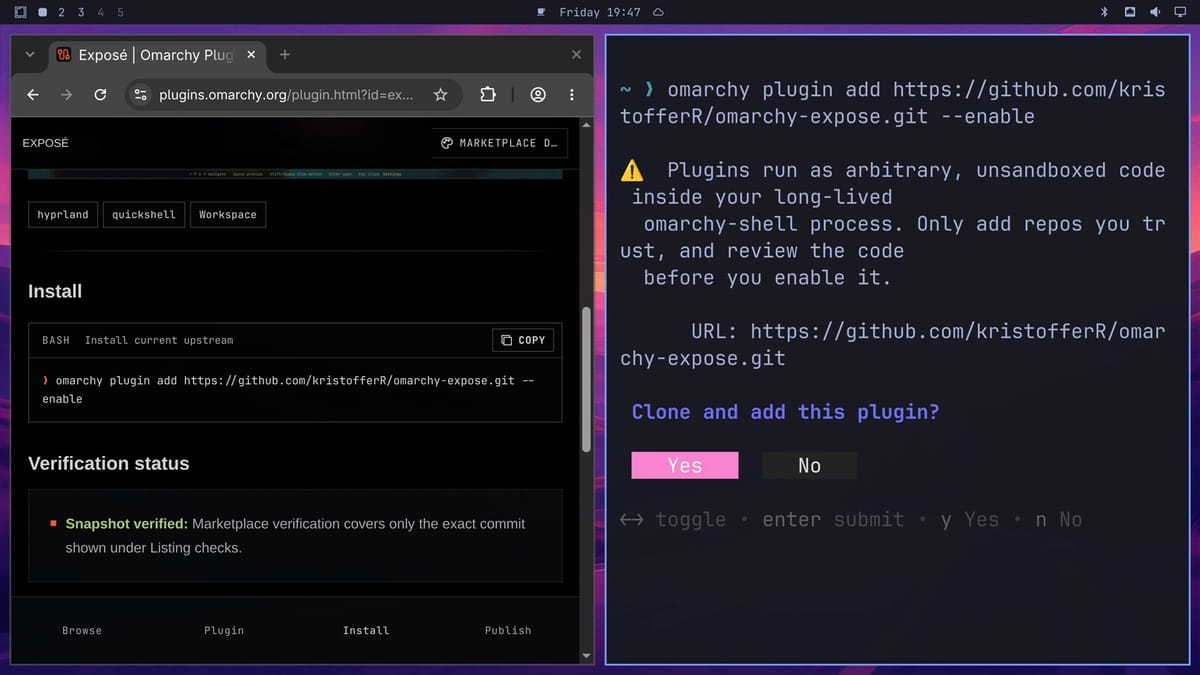Open the network tray icon
Image resolution: width=1200 pixels, height=675 pixels.
coord(1130,12)
